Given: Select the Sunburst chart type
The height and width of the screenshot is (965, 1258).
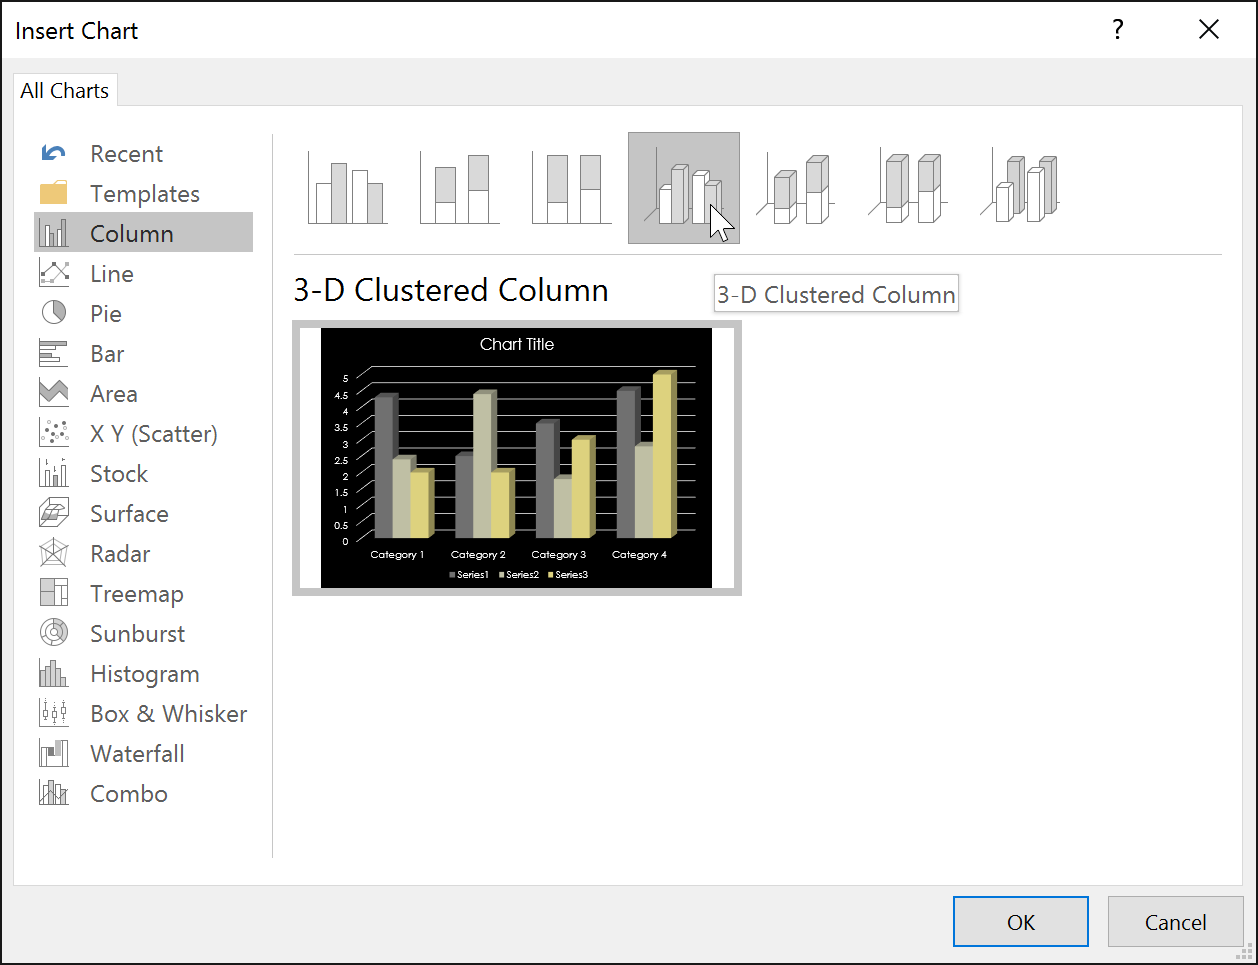Looking at the screenshot, I should tap(137, 633).
